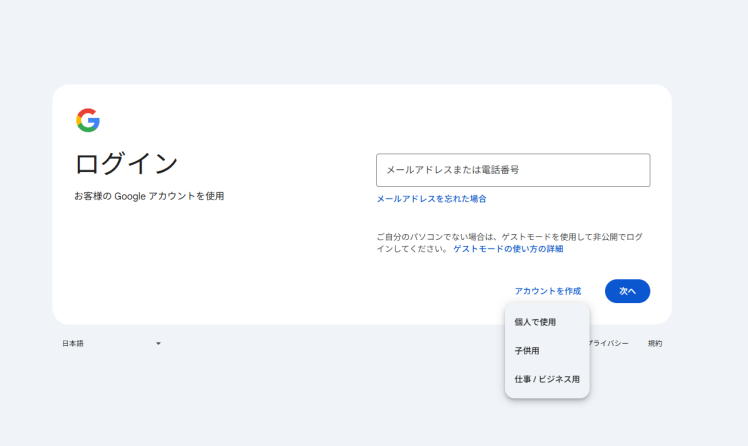Click the language dropdown arrow

[x=158, y=343]
